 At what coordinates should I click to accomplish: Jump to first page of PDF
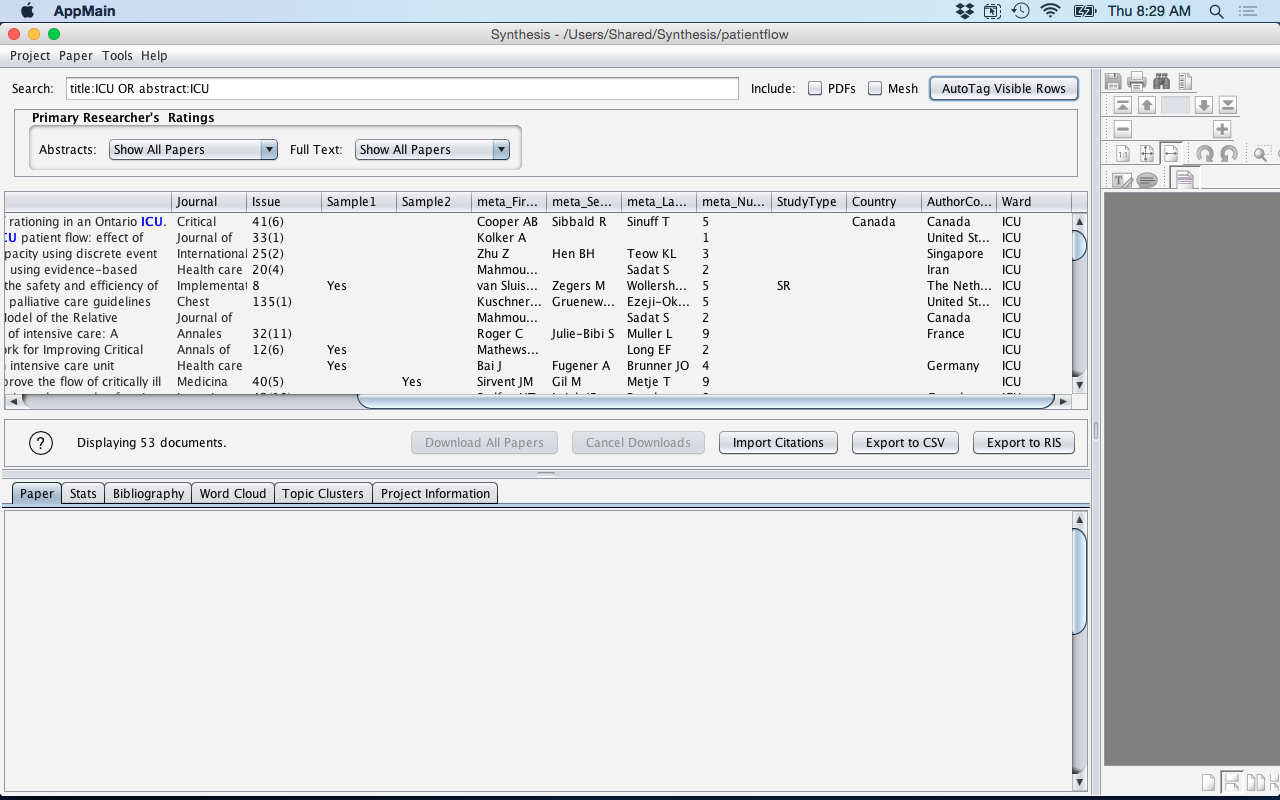pyautogui.click(x=1123, y=105)
